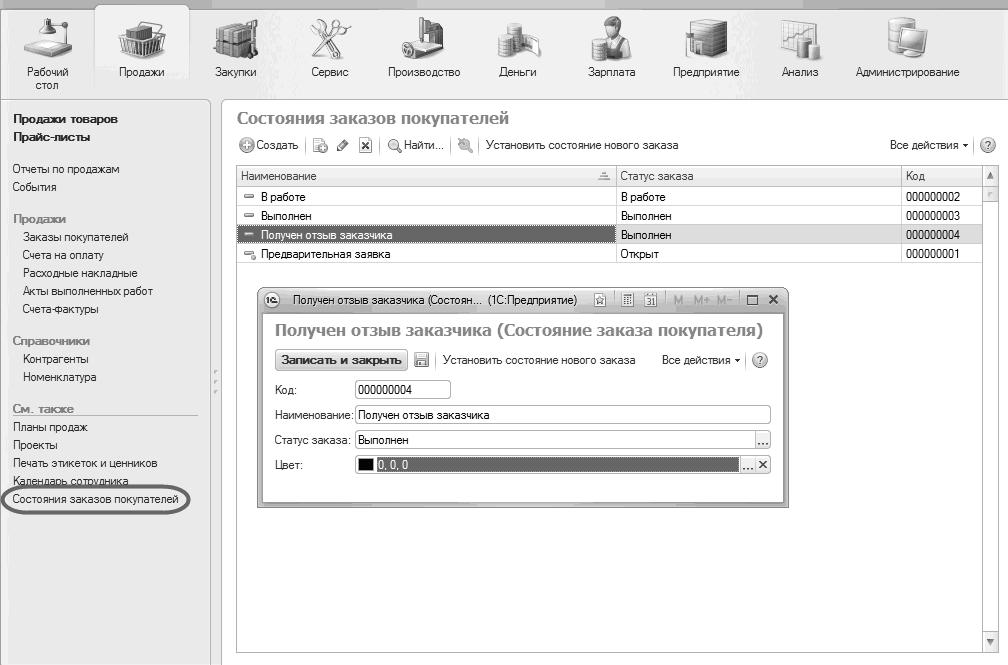The image size is (1008, 665).
Task: Open Номенклатура in the sidebar
Action: 60,378
